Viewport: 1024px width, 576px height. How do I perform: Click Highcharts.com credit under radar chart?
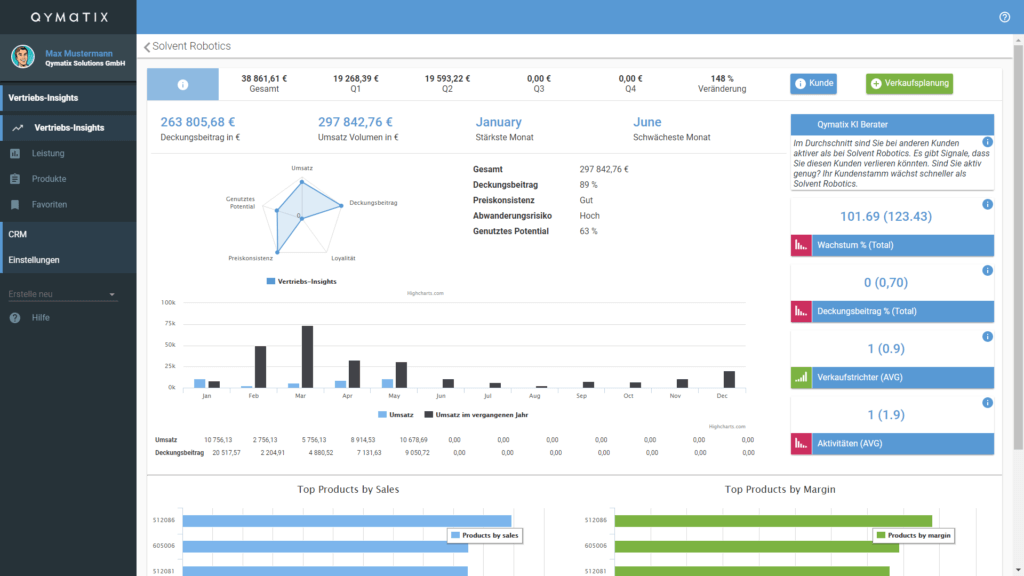425,293
